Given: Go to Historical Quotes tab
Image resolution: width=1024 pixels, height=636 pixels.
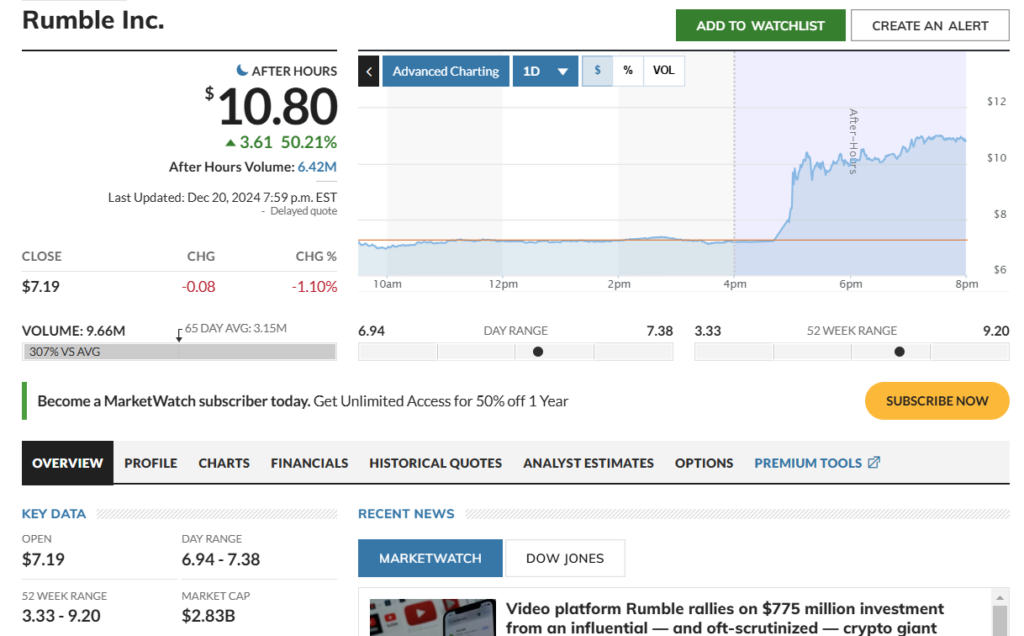Looking at the screenshot, I should [435, 463].
